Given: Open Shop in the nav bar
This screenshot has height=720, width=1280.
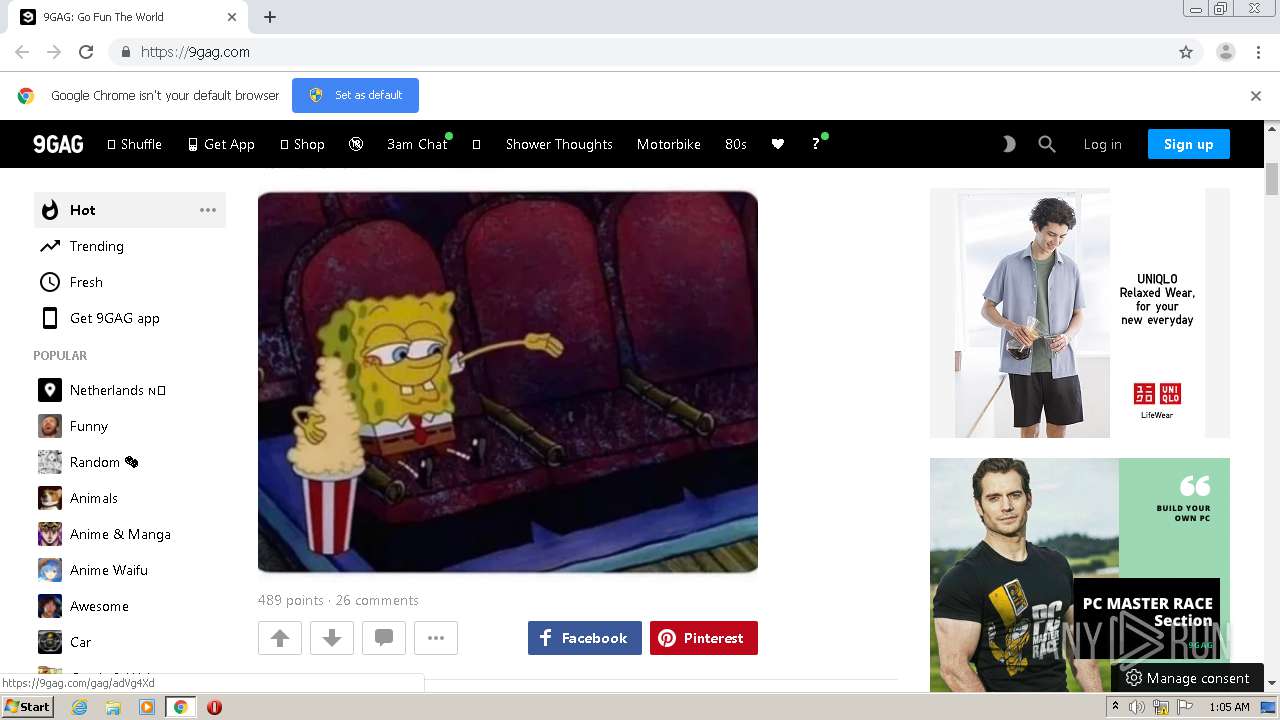Looking at the screenshot, I should pyautogui.click(x=302, y=144).
